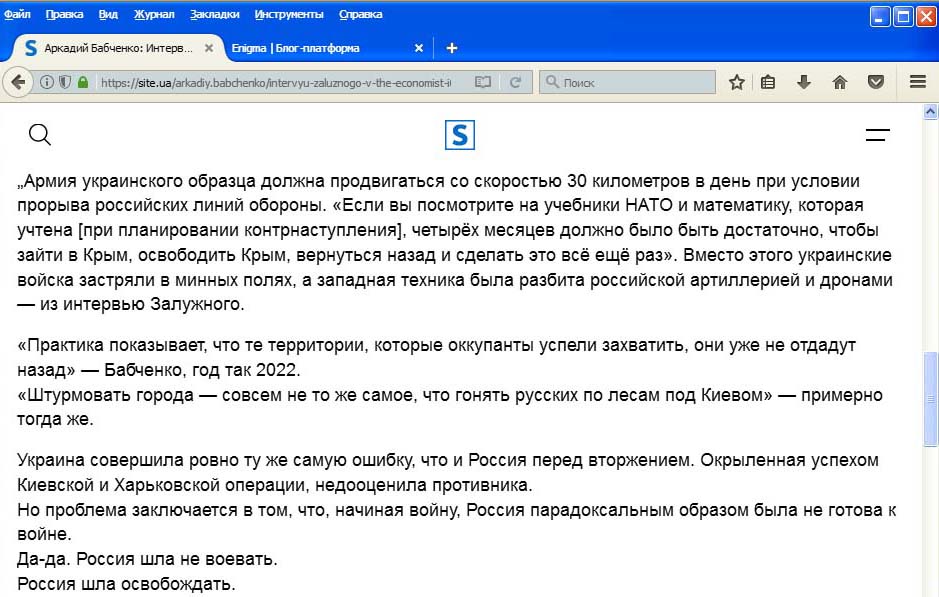Click the paragraph starting „Армия украинского образца
This screenshot has width=939, height=597.
point(455,243)
